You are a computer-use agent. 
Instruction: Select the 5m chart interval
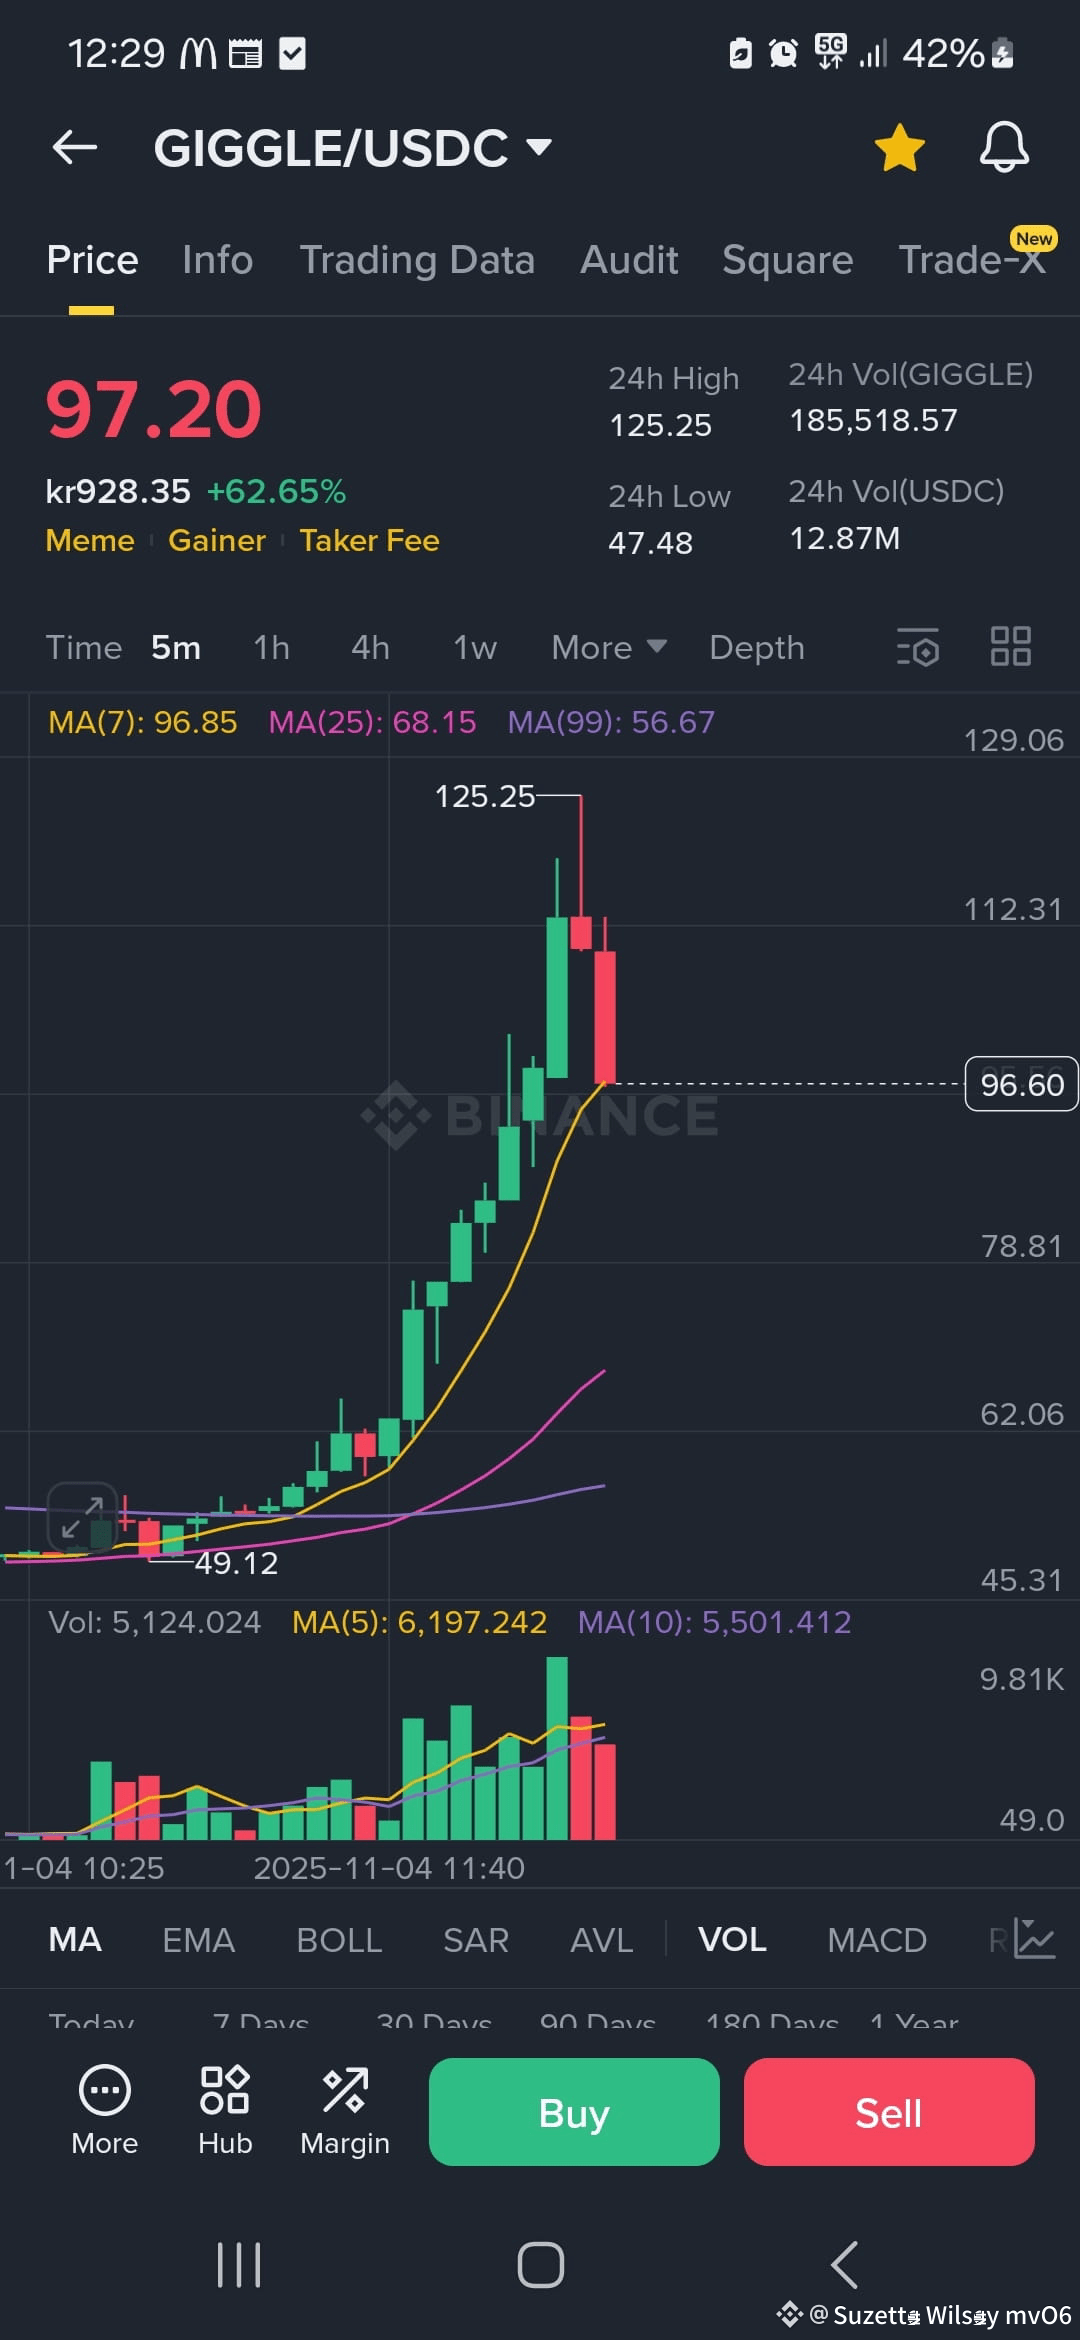(176, 648)
